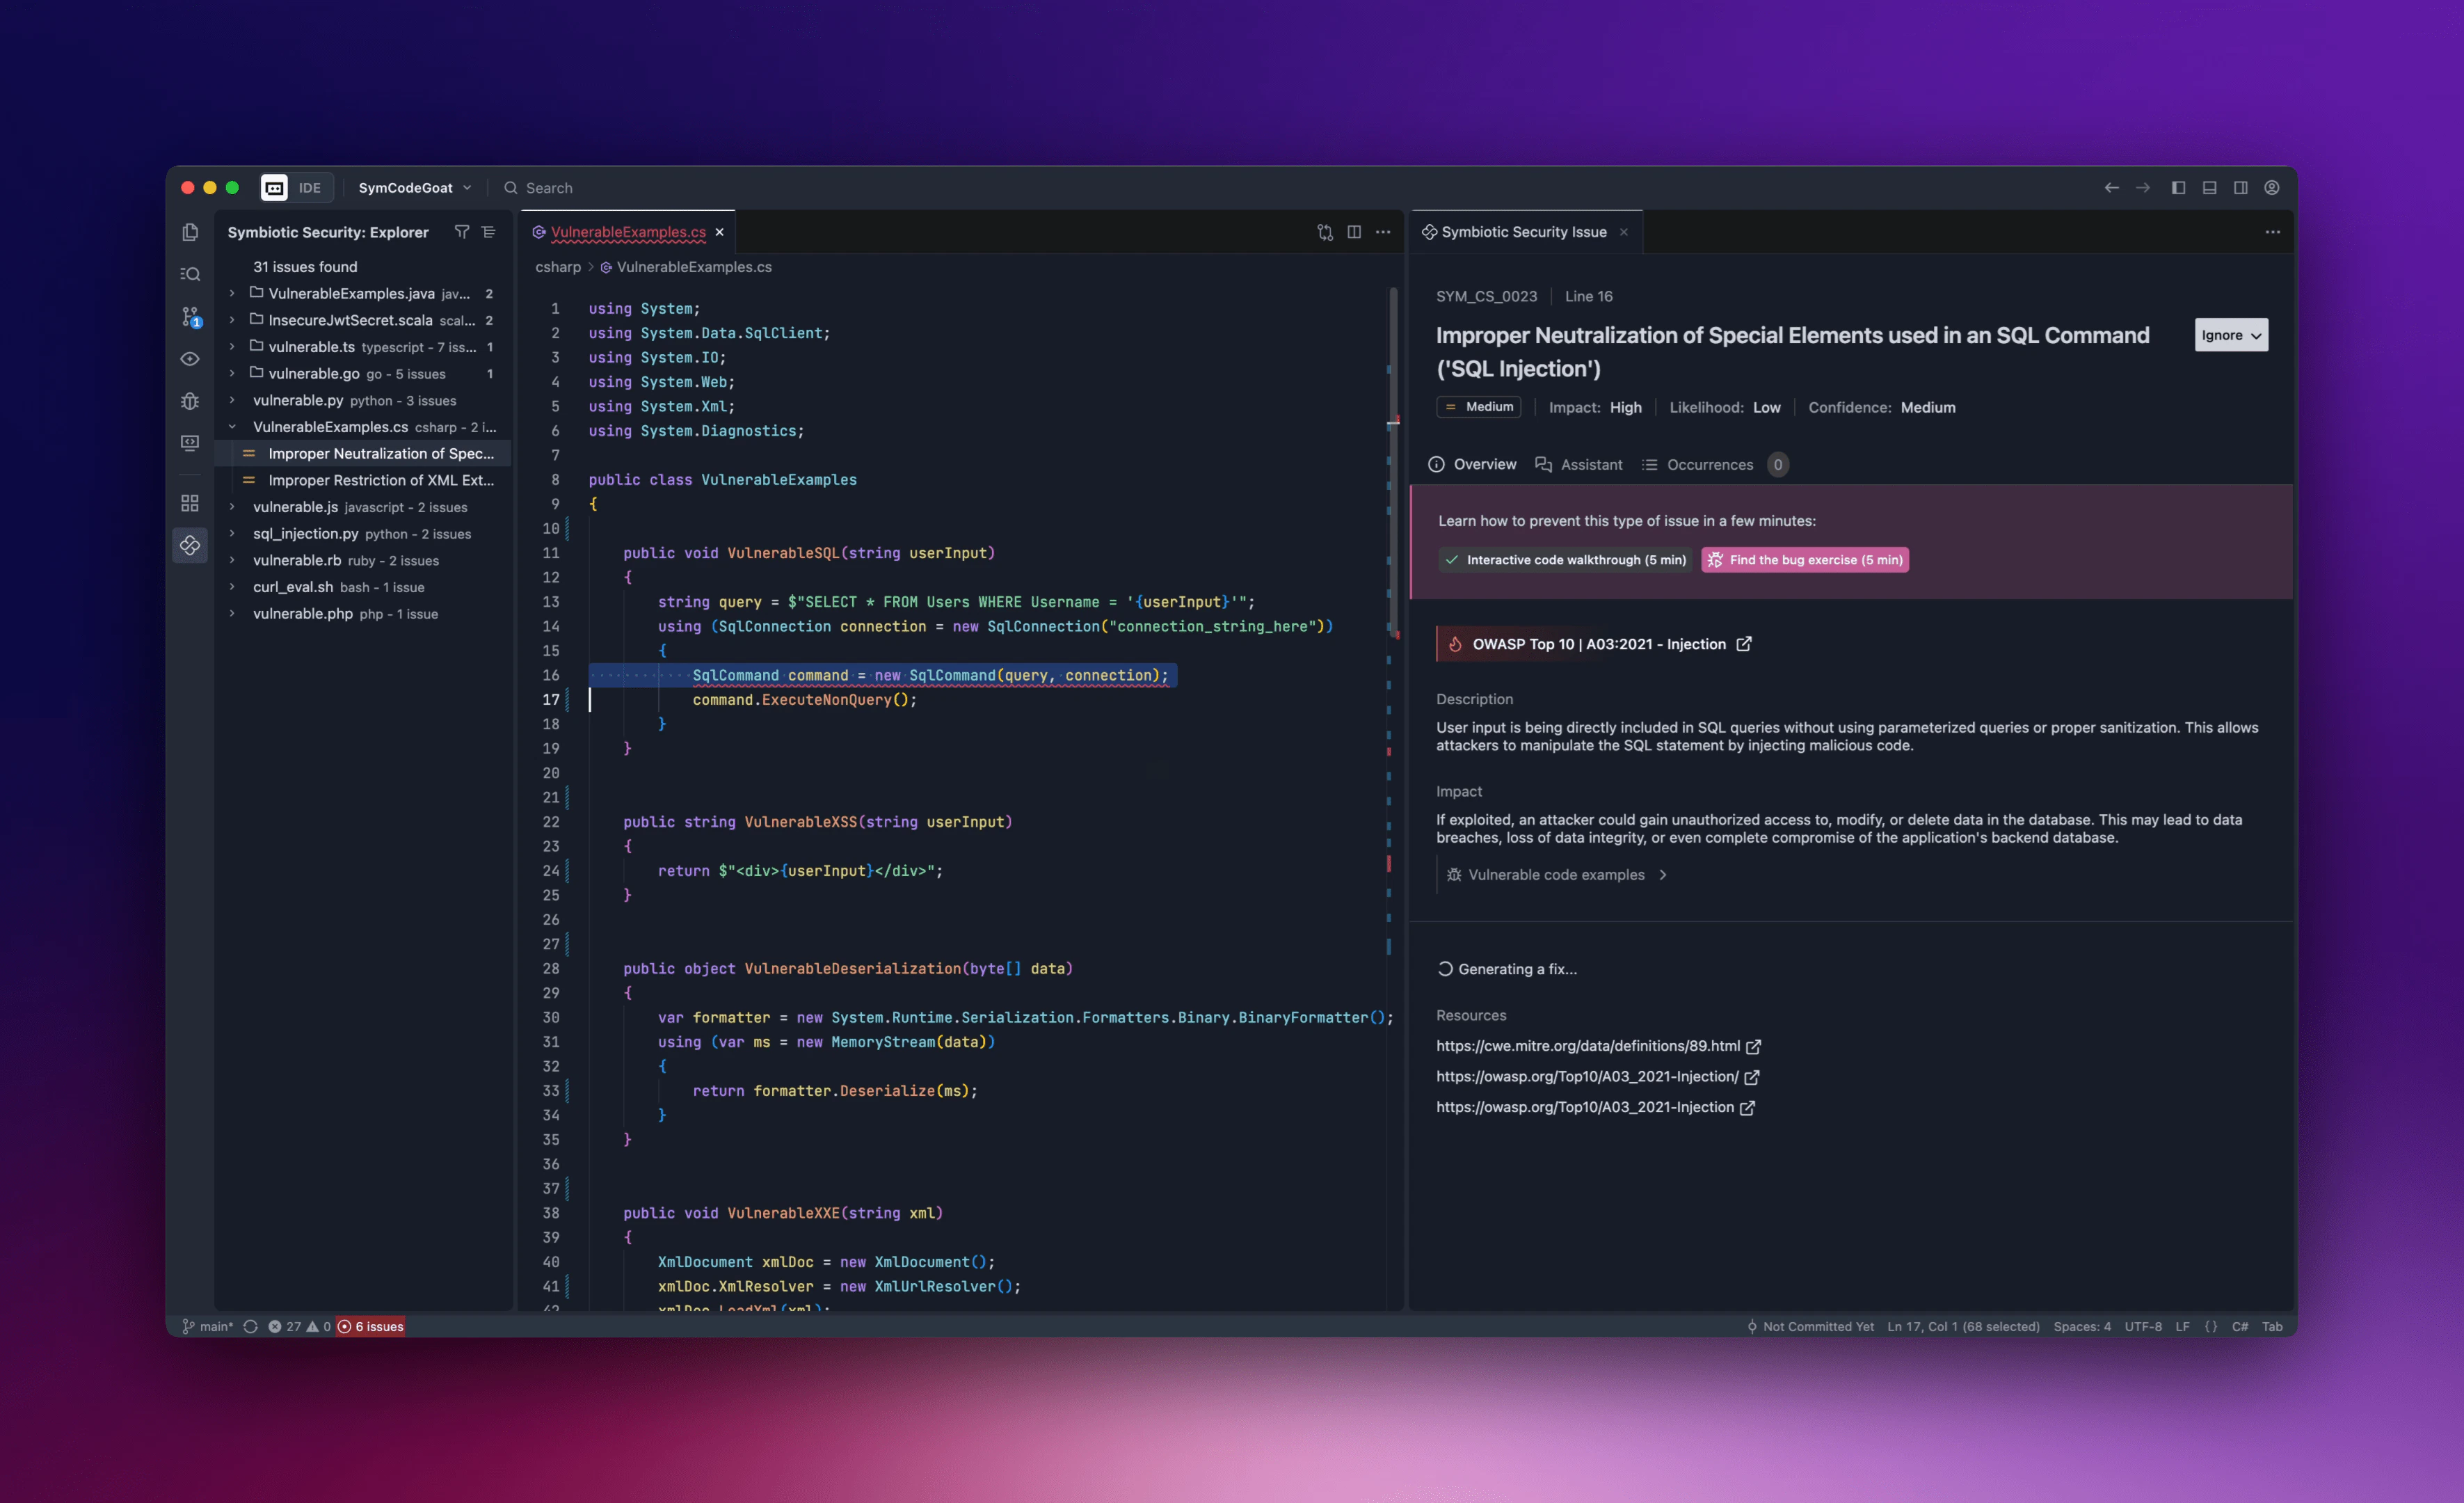
Task: Expand vulnerable.ts tree node
Action: pyautogui.click(x=232, y=347)
